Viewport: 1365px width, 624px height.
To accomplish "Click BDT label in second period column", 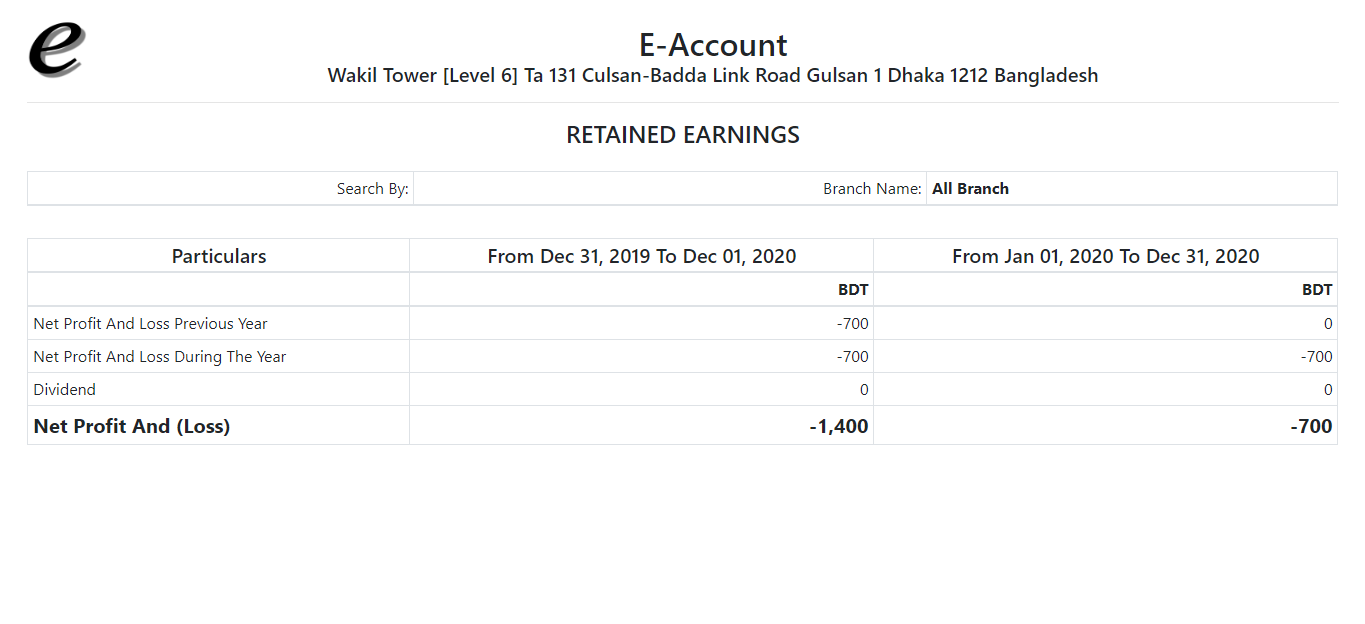I will (x=1316, y=290).
